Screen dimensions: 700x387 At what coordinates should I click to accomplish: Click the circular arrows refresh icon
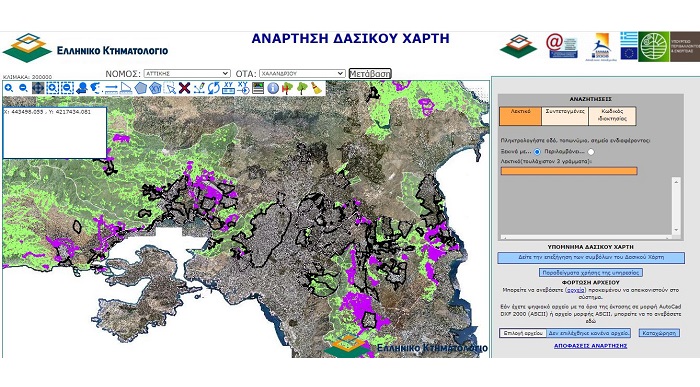213,88
